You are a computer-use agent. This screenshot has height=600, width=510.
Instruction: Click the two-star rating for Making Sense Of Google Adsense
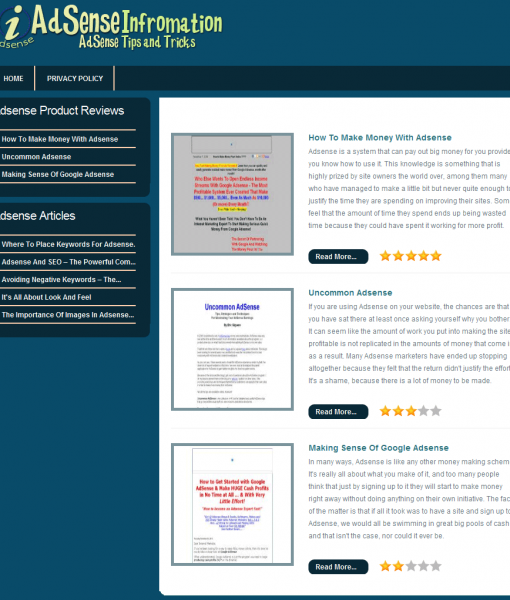[x=411, y=566]
